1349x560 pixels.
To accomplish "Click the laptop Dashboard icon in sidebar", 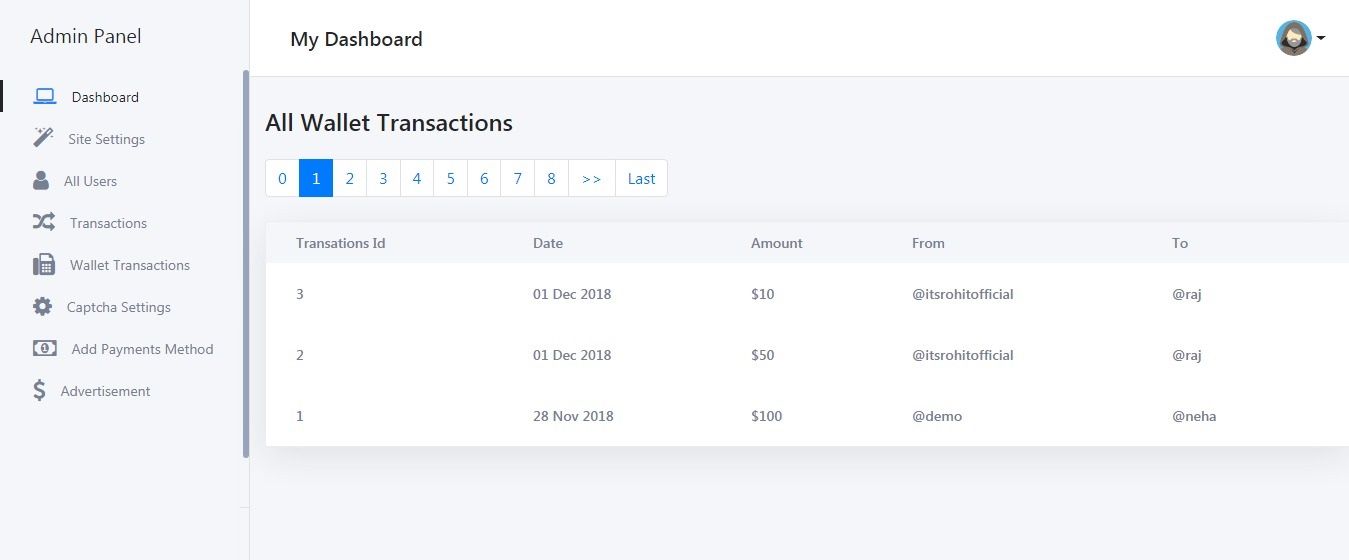I will click(45, 97).
